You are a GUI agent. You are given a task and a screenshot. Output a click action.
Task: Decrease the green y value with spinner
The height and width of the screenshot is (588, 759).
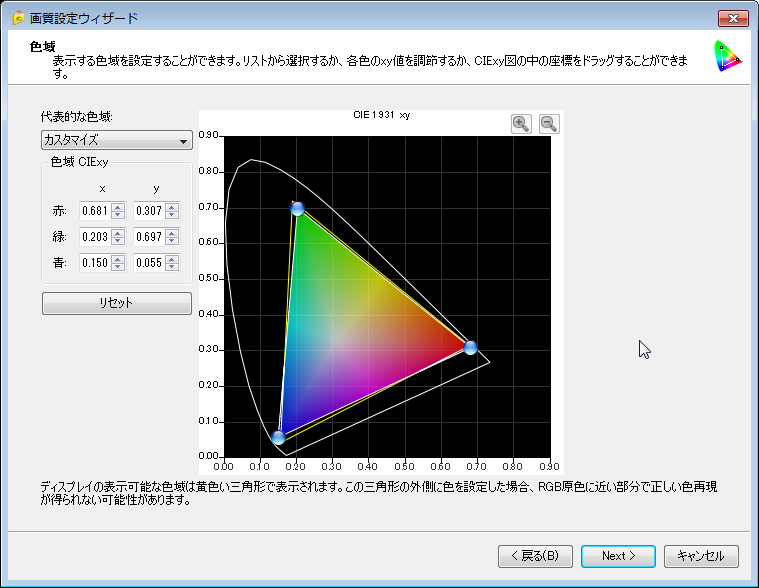[172, 241]
